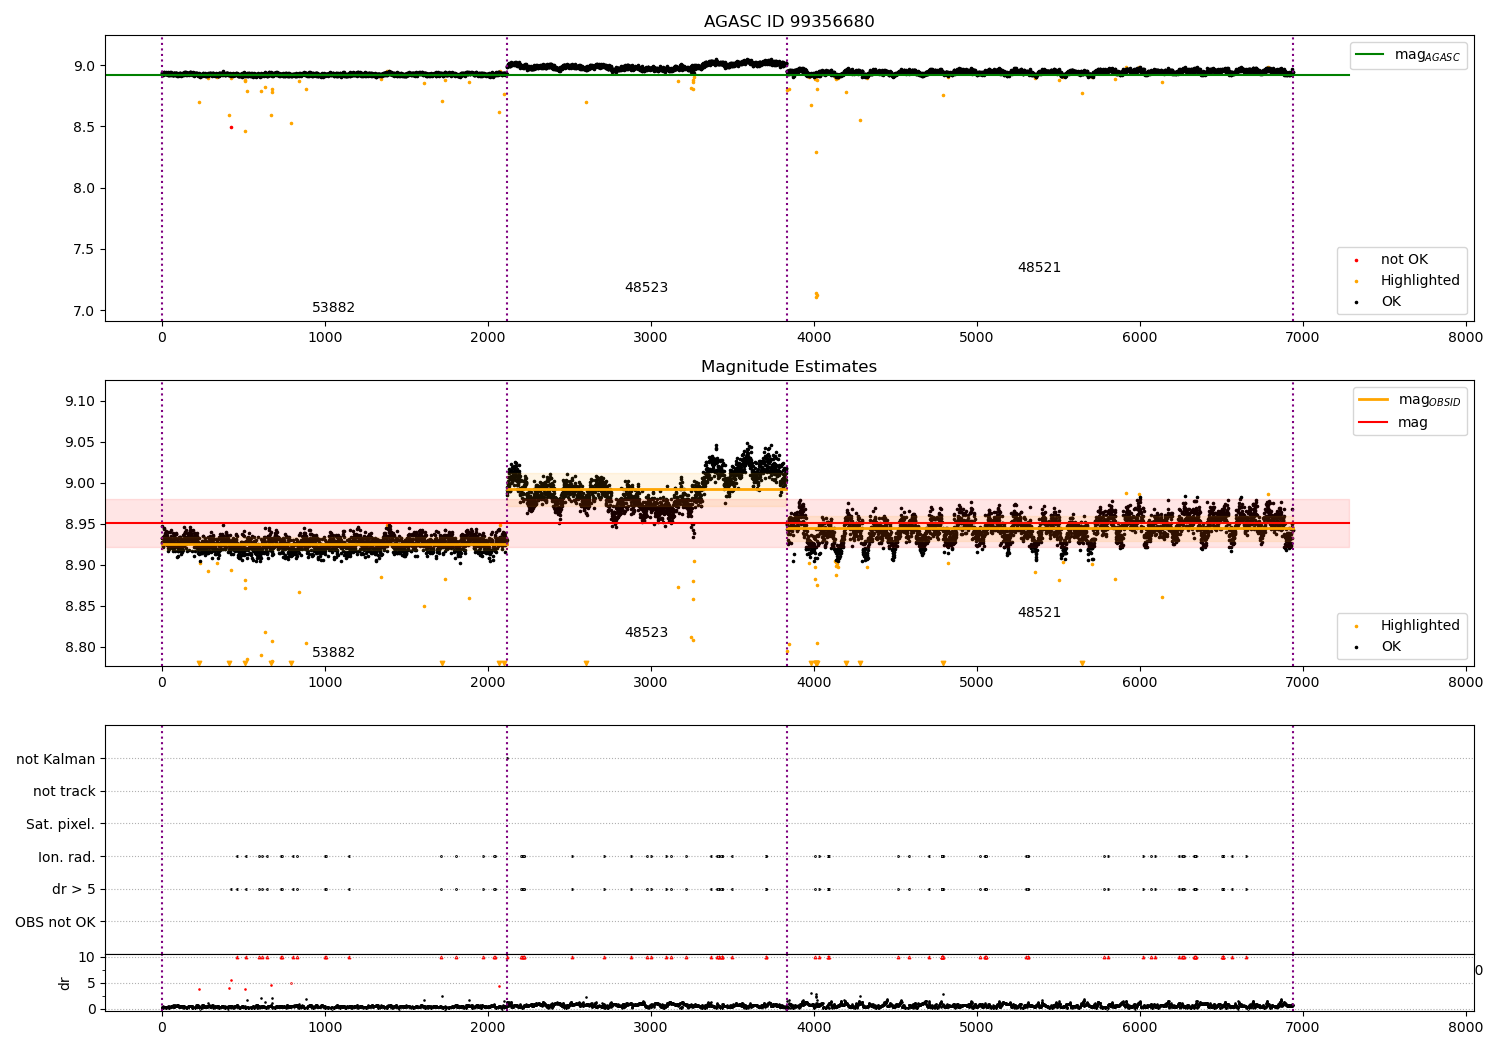Click the 'not Kalman' axis label

56,759
